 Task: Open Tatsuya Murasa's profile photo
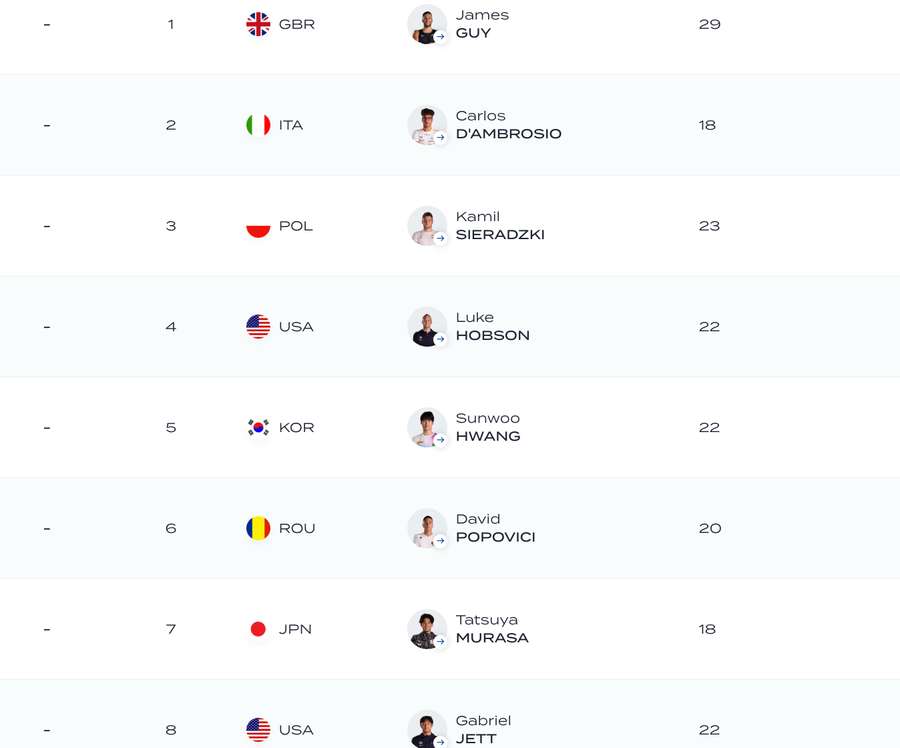[x=426, y=628]
